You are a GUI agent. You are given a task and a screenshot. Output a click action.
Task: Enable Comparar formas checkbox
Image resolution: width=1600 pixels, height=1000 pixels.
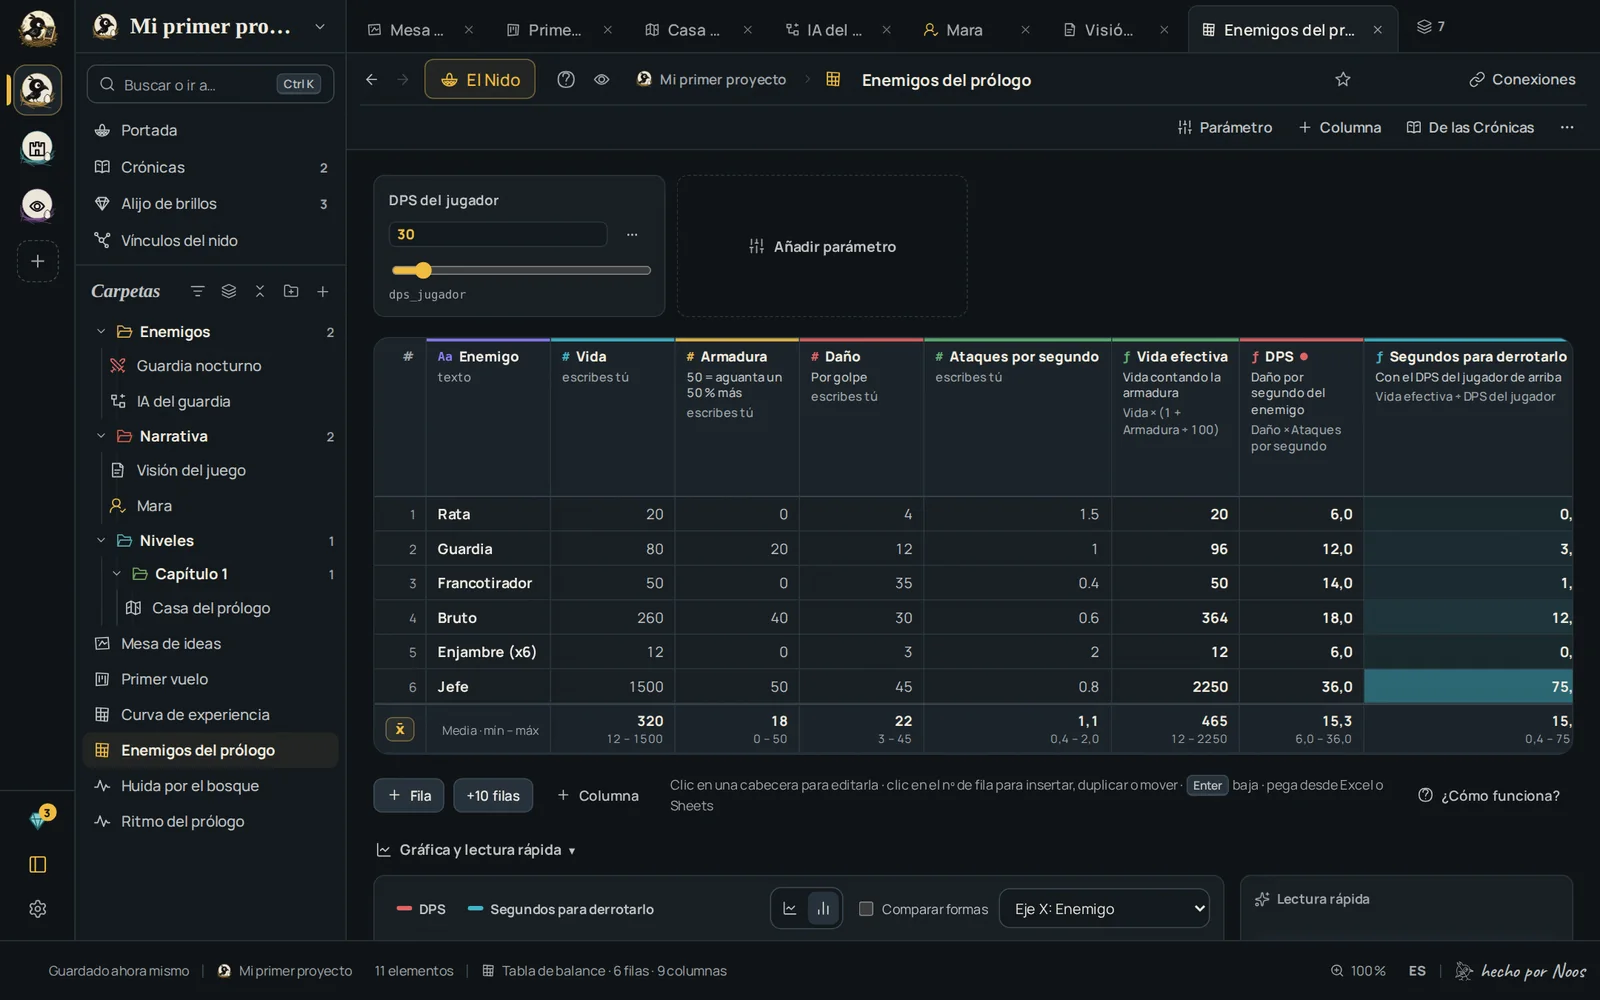(x=866, y=909)
